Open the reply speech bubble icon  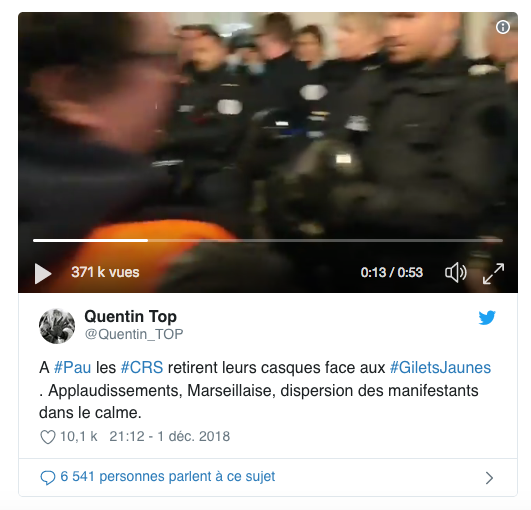[48, 477]
